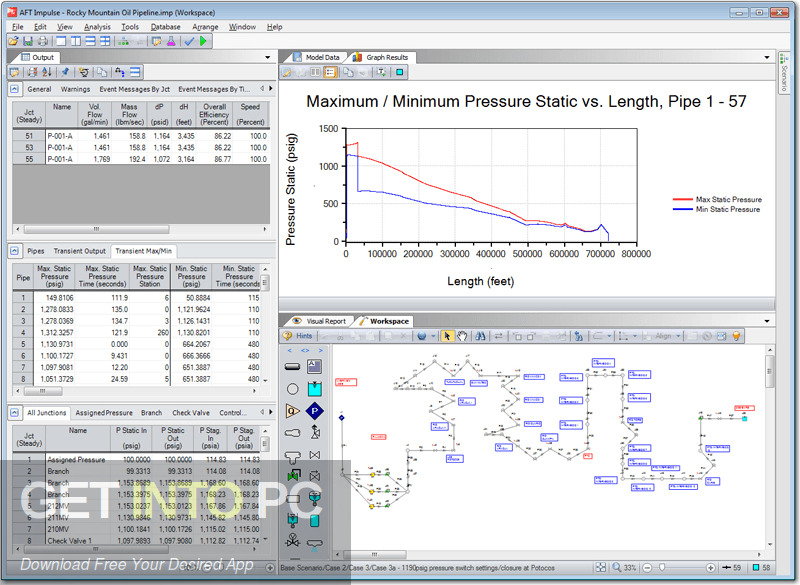Image resolution: width=800 pixels, height=585 pixels.
Task: Activate the selection arrow tool
Action: pyautogui.click(x=447, y=336)
